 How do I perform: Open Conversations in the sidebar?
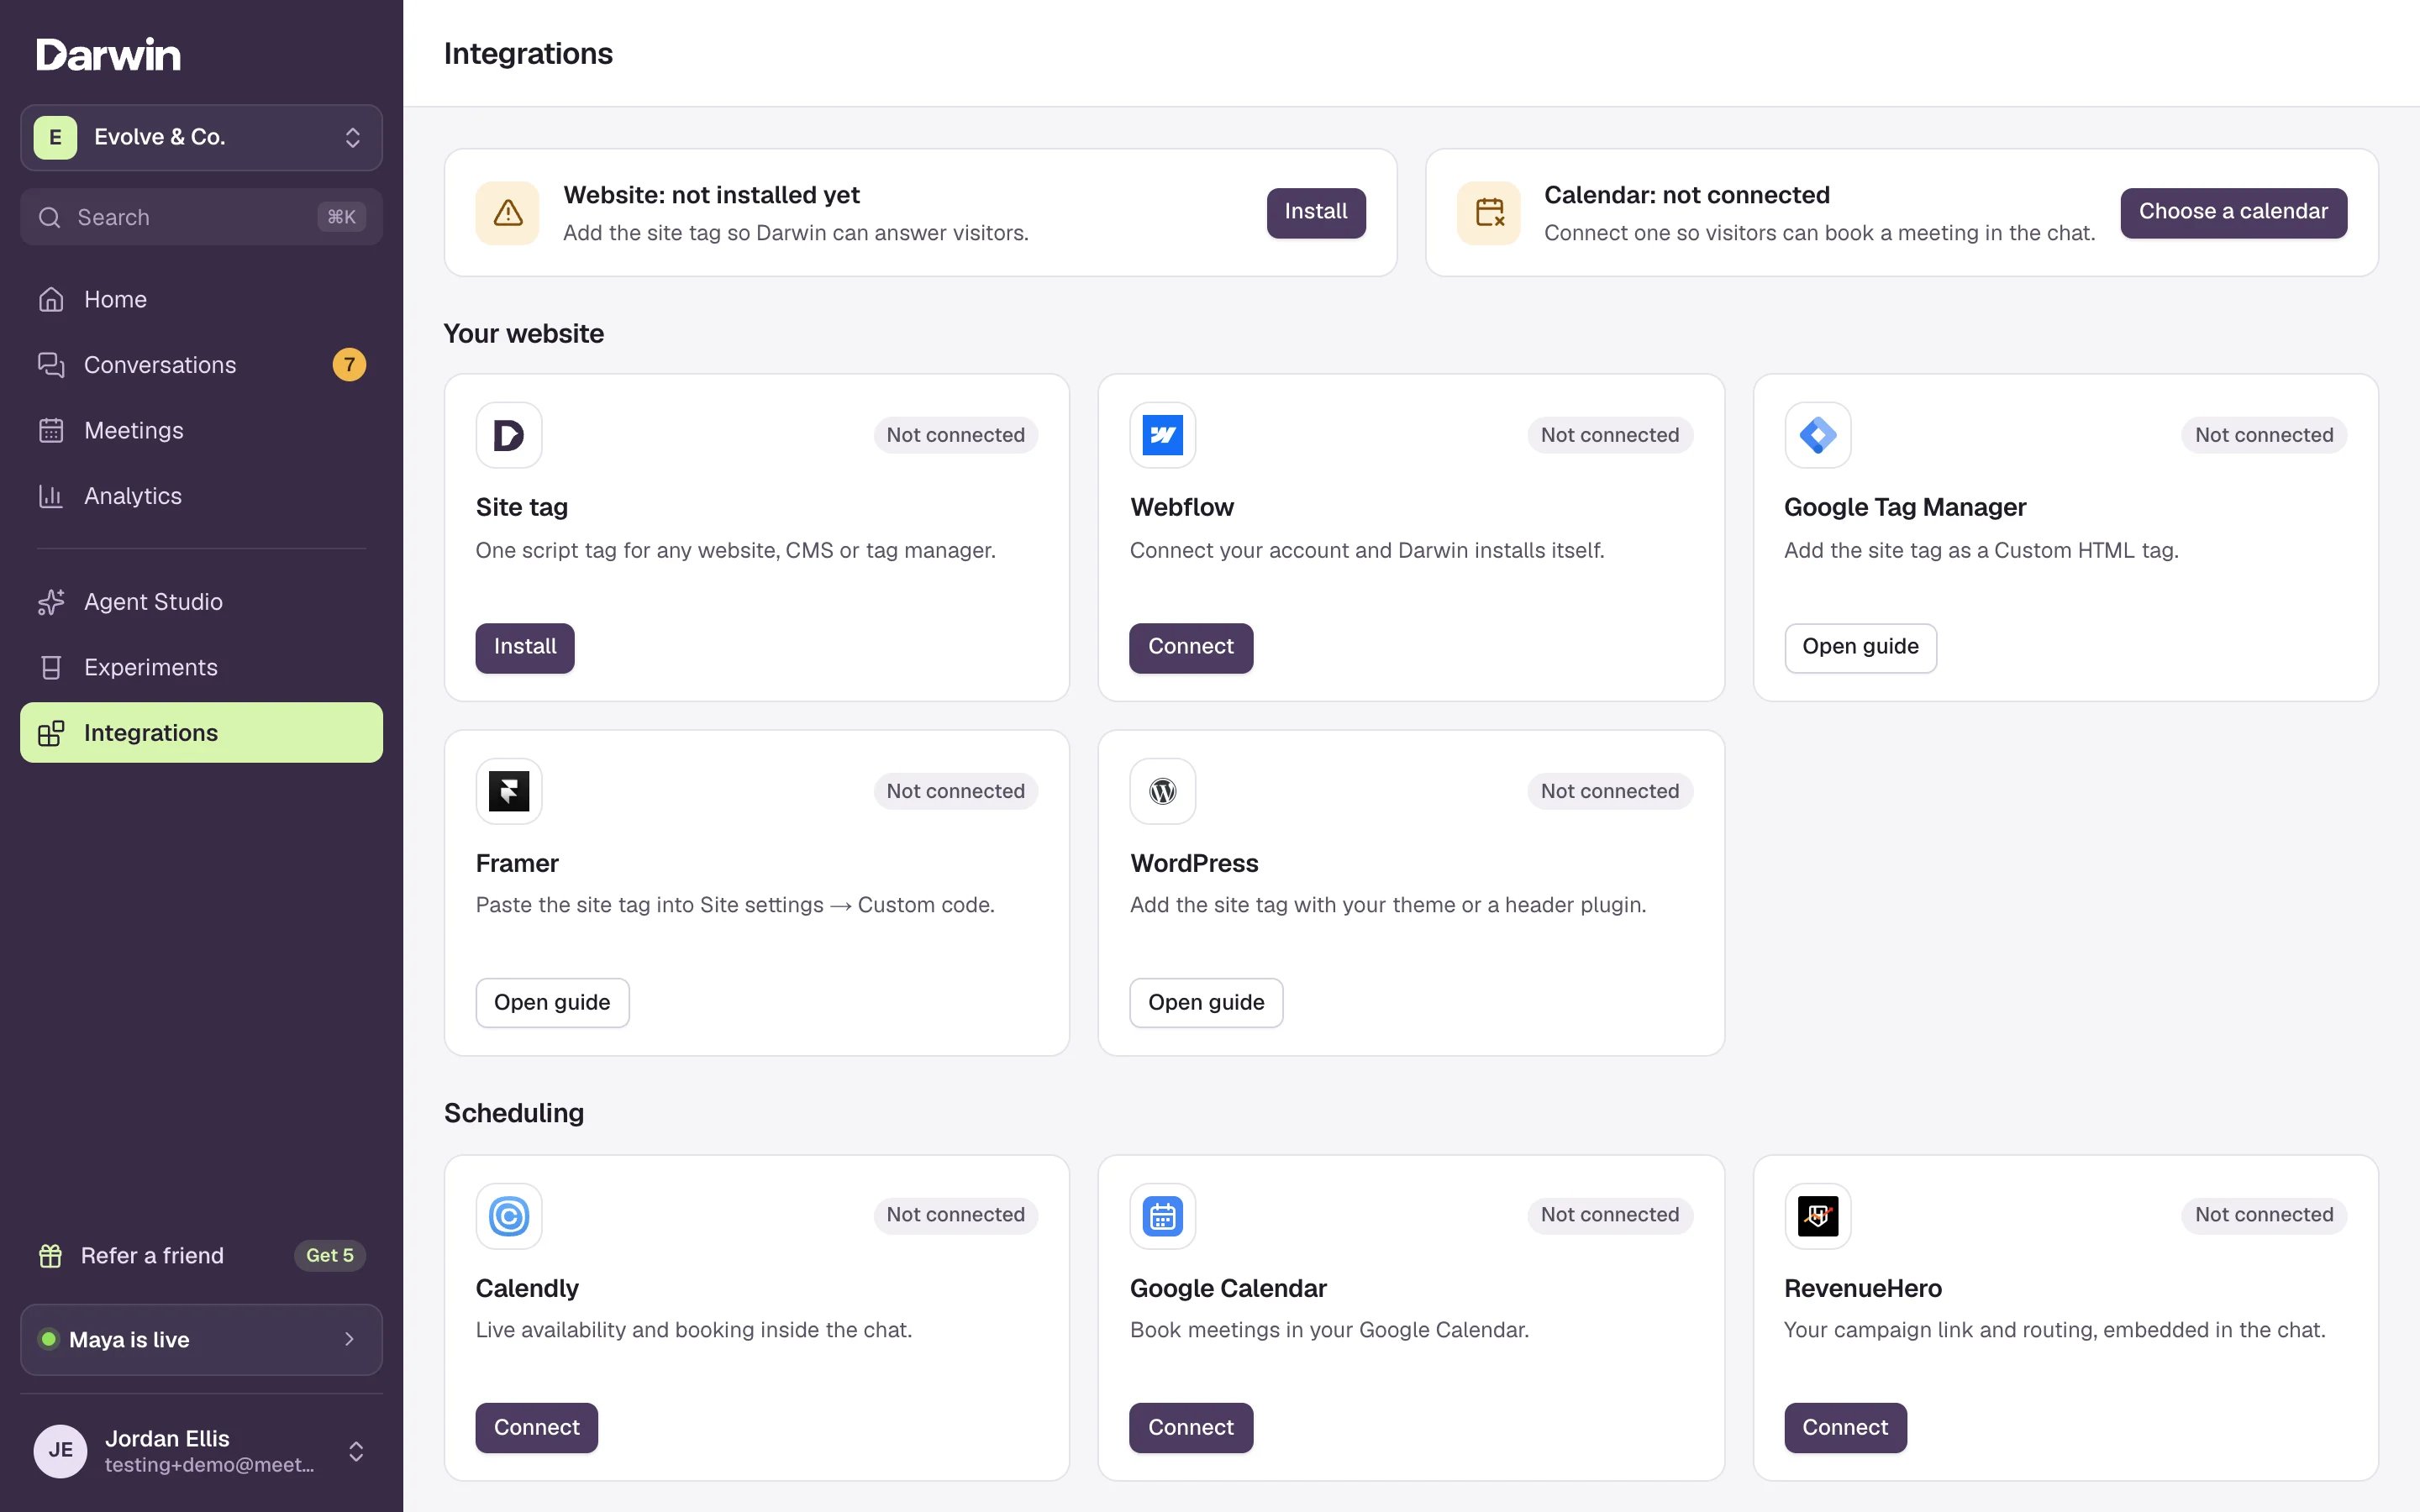point(201,364)
